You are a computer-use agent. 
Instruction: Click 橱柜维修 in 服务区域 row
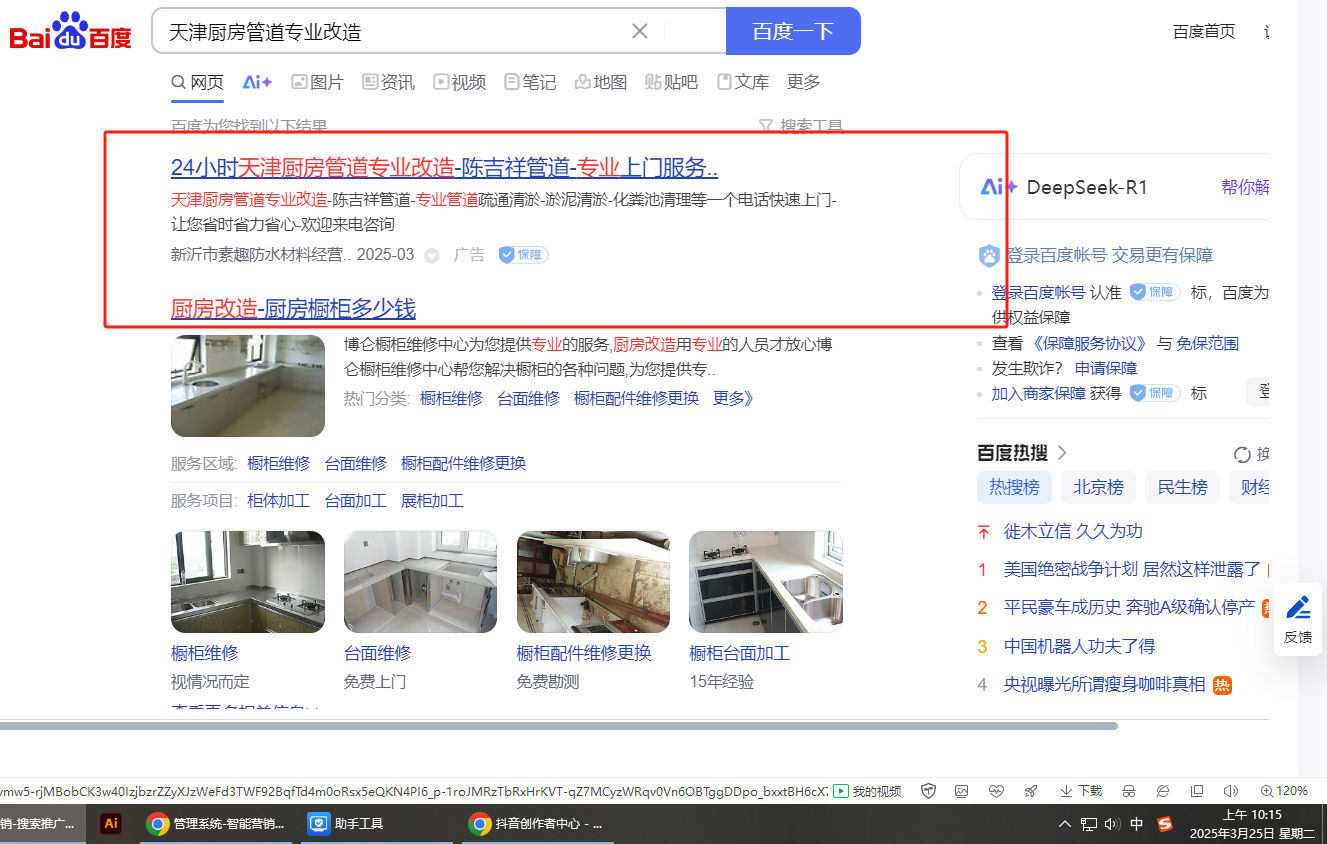coord(279,463)
